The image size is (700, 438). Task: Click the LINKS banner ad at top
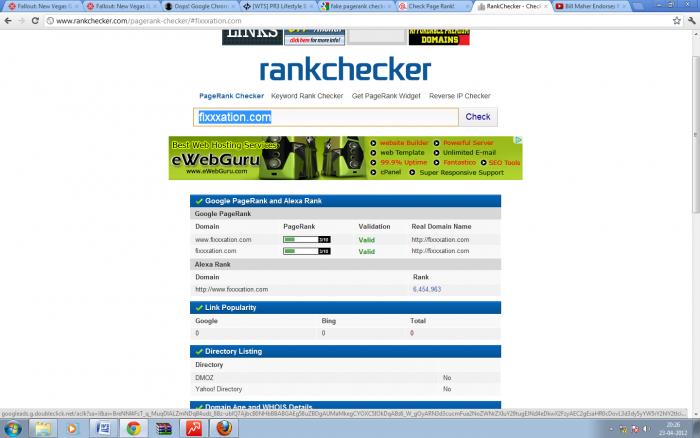(x=252, y=37)
